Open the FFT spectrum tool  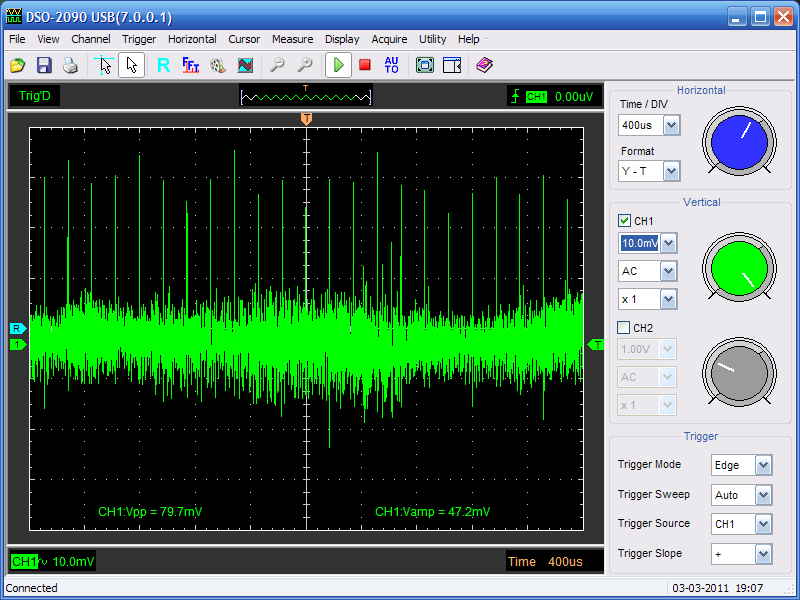coord(190,65)
